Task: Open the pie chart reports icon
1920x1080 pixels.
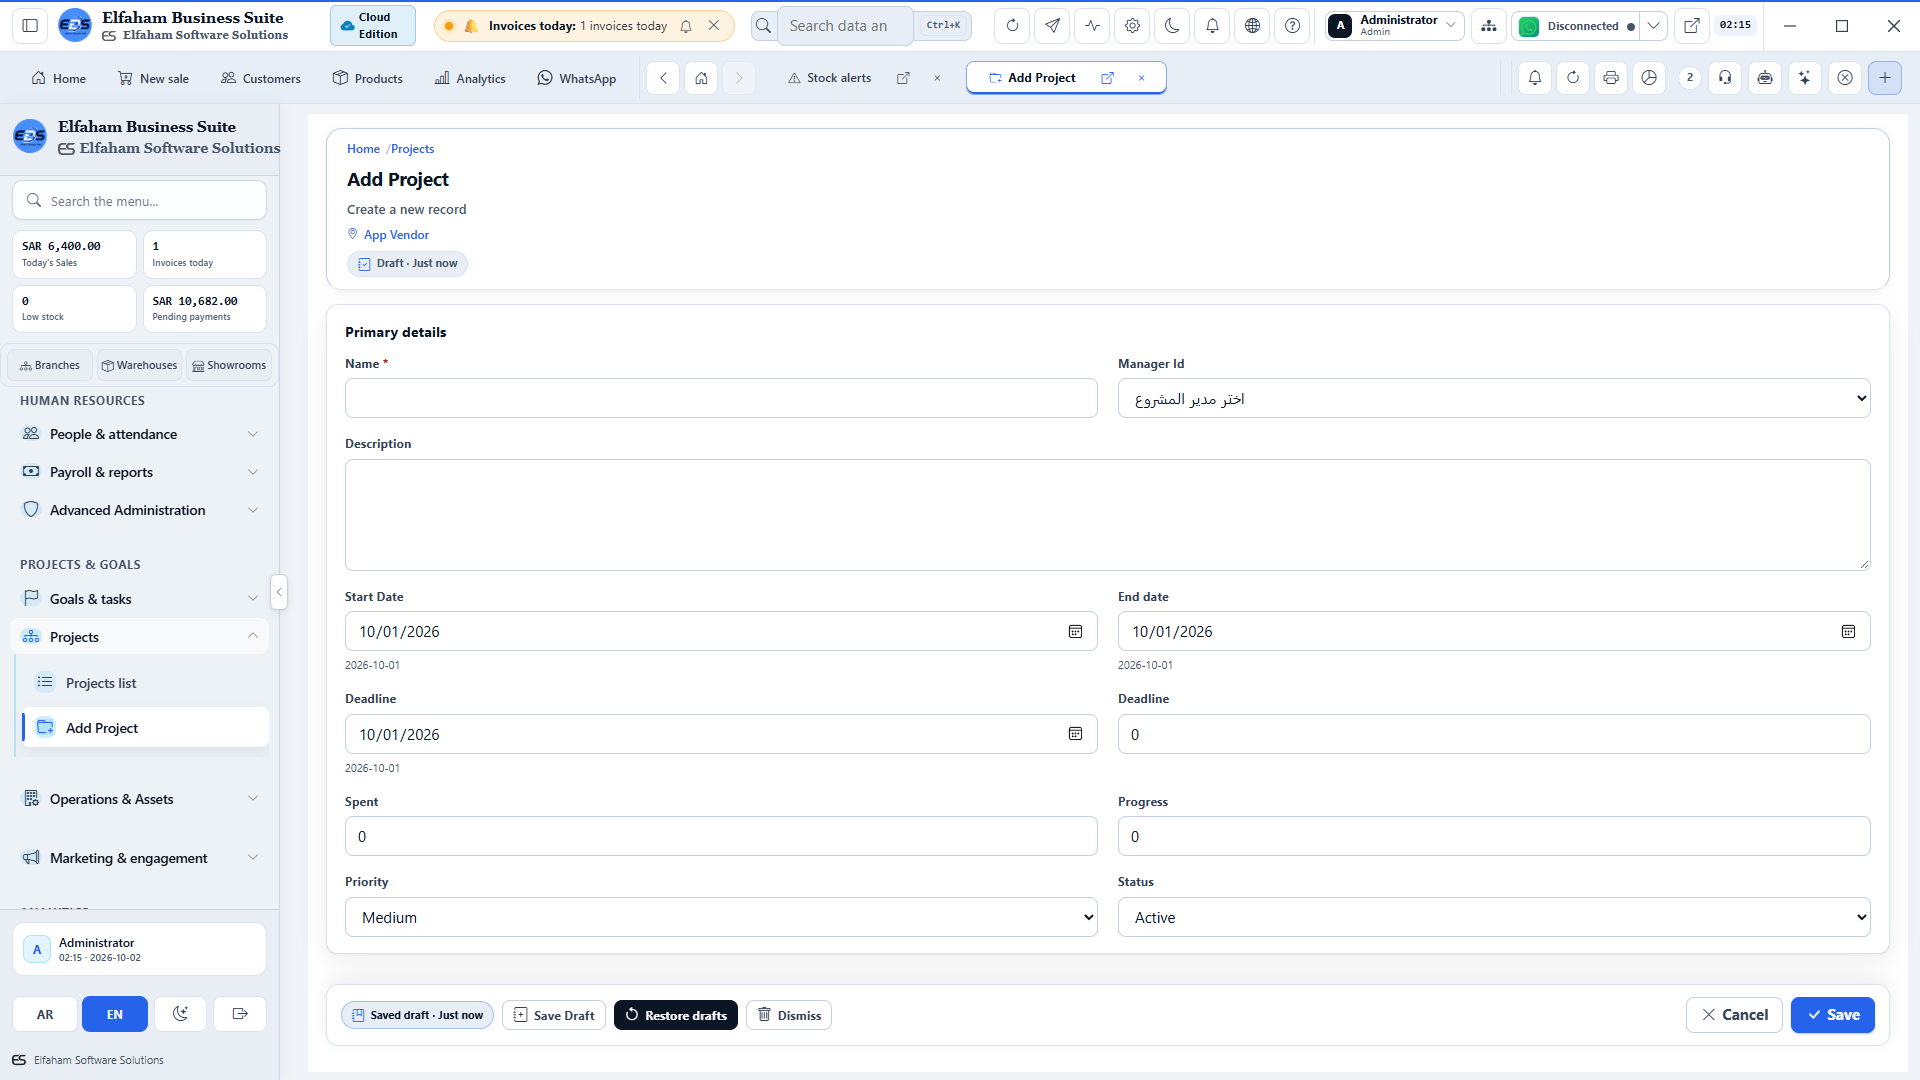Action: pos(1649,78)
